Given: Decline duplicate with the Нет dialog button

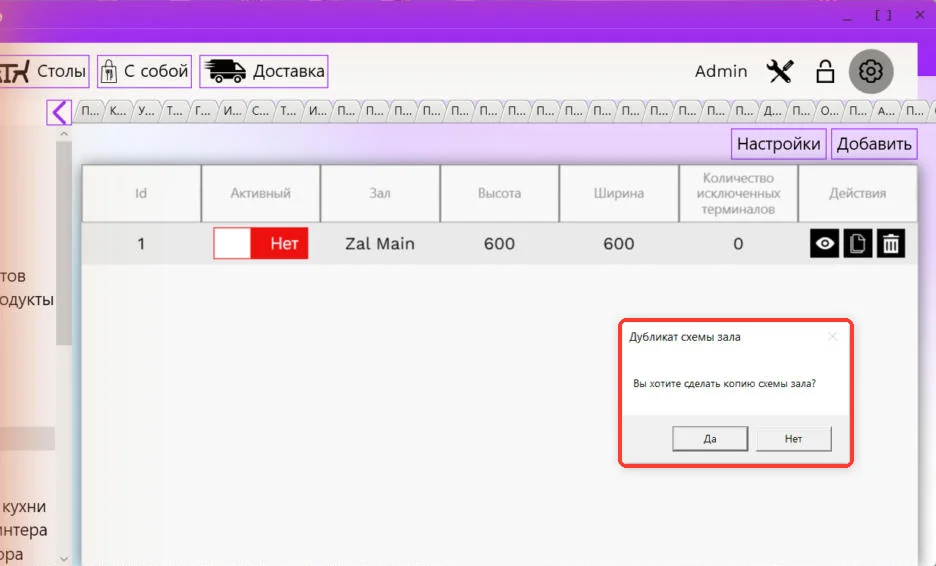Looking at the screenshot, I should [793, 439].
